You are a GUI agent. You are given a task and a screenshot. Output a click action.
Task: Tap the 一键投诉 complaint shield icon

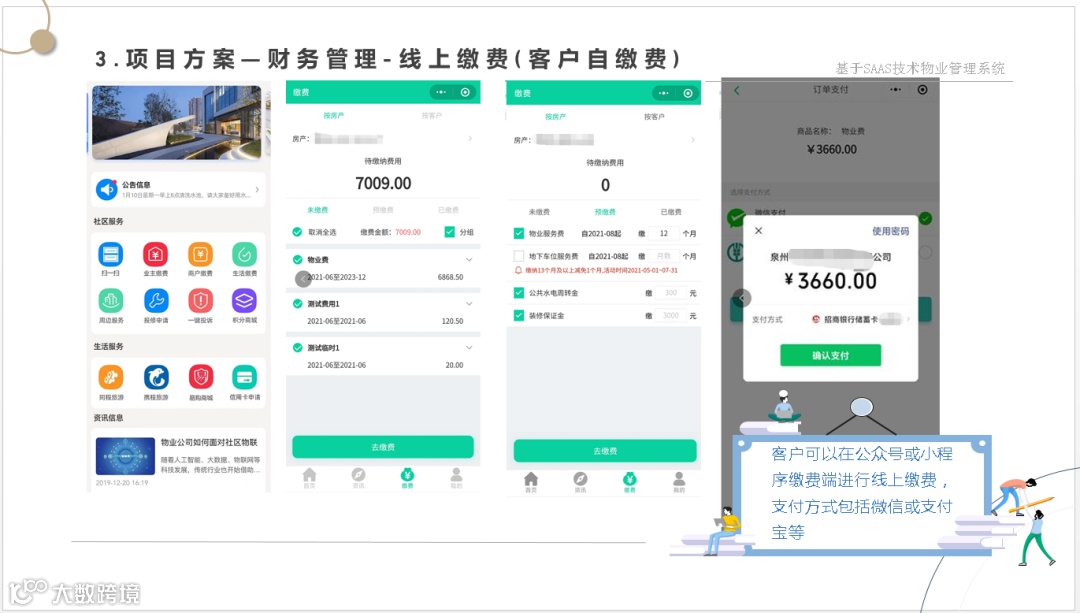(200, 301)
